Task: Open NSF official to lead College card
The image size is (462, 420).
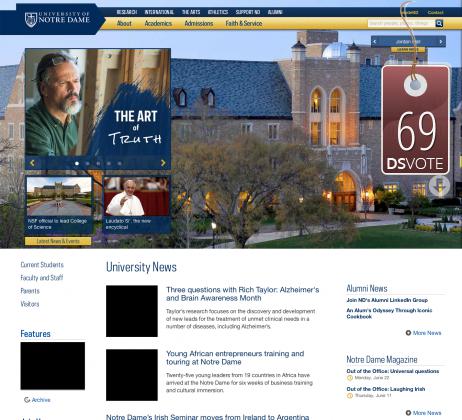Action: tap(59, 205)
